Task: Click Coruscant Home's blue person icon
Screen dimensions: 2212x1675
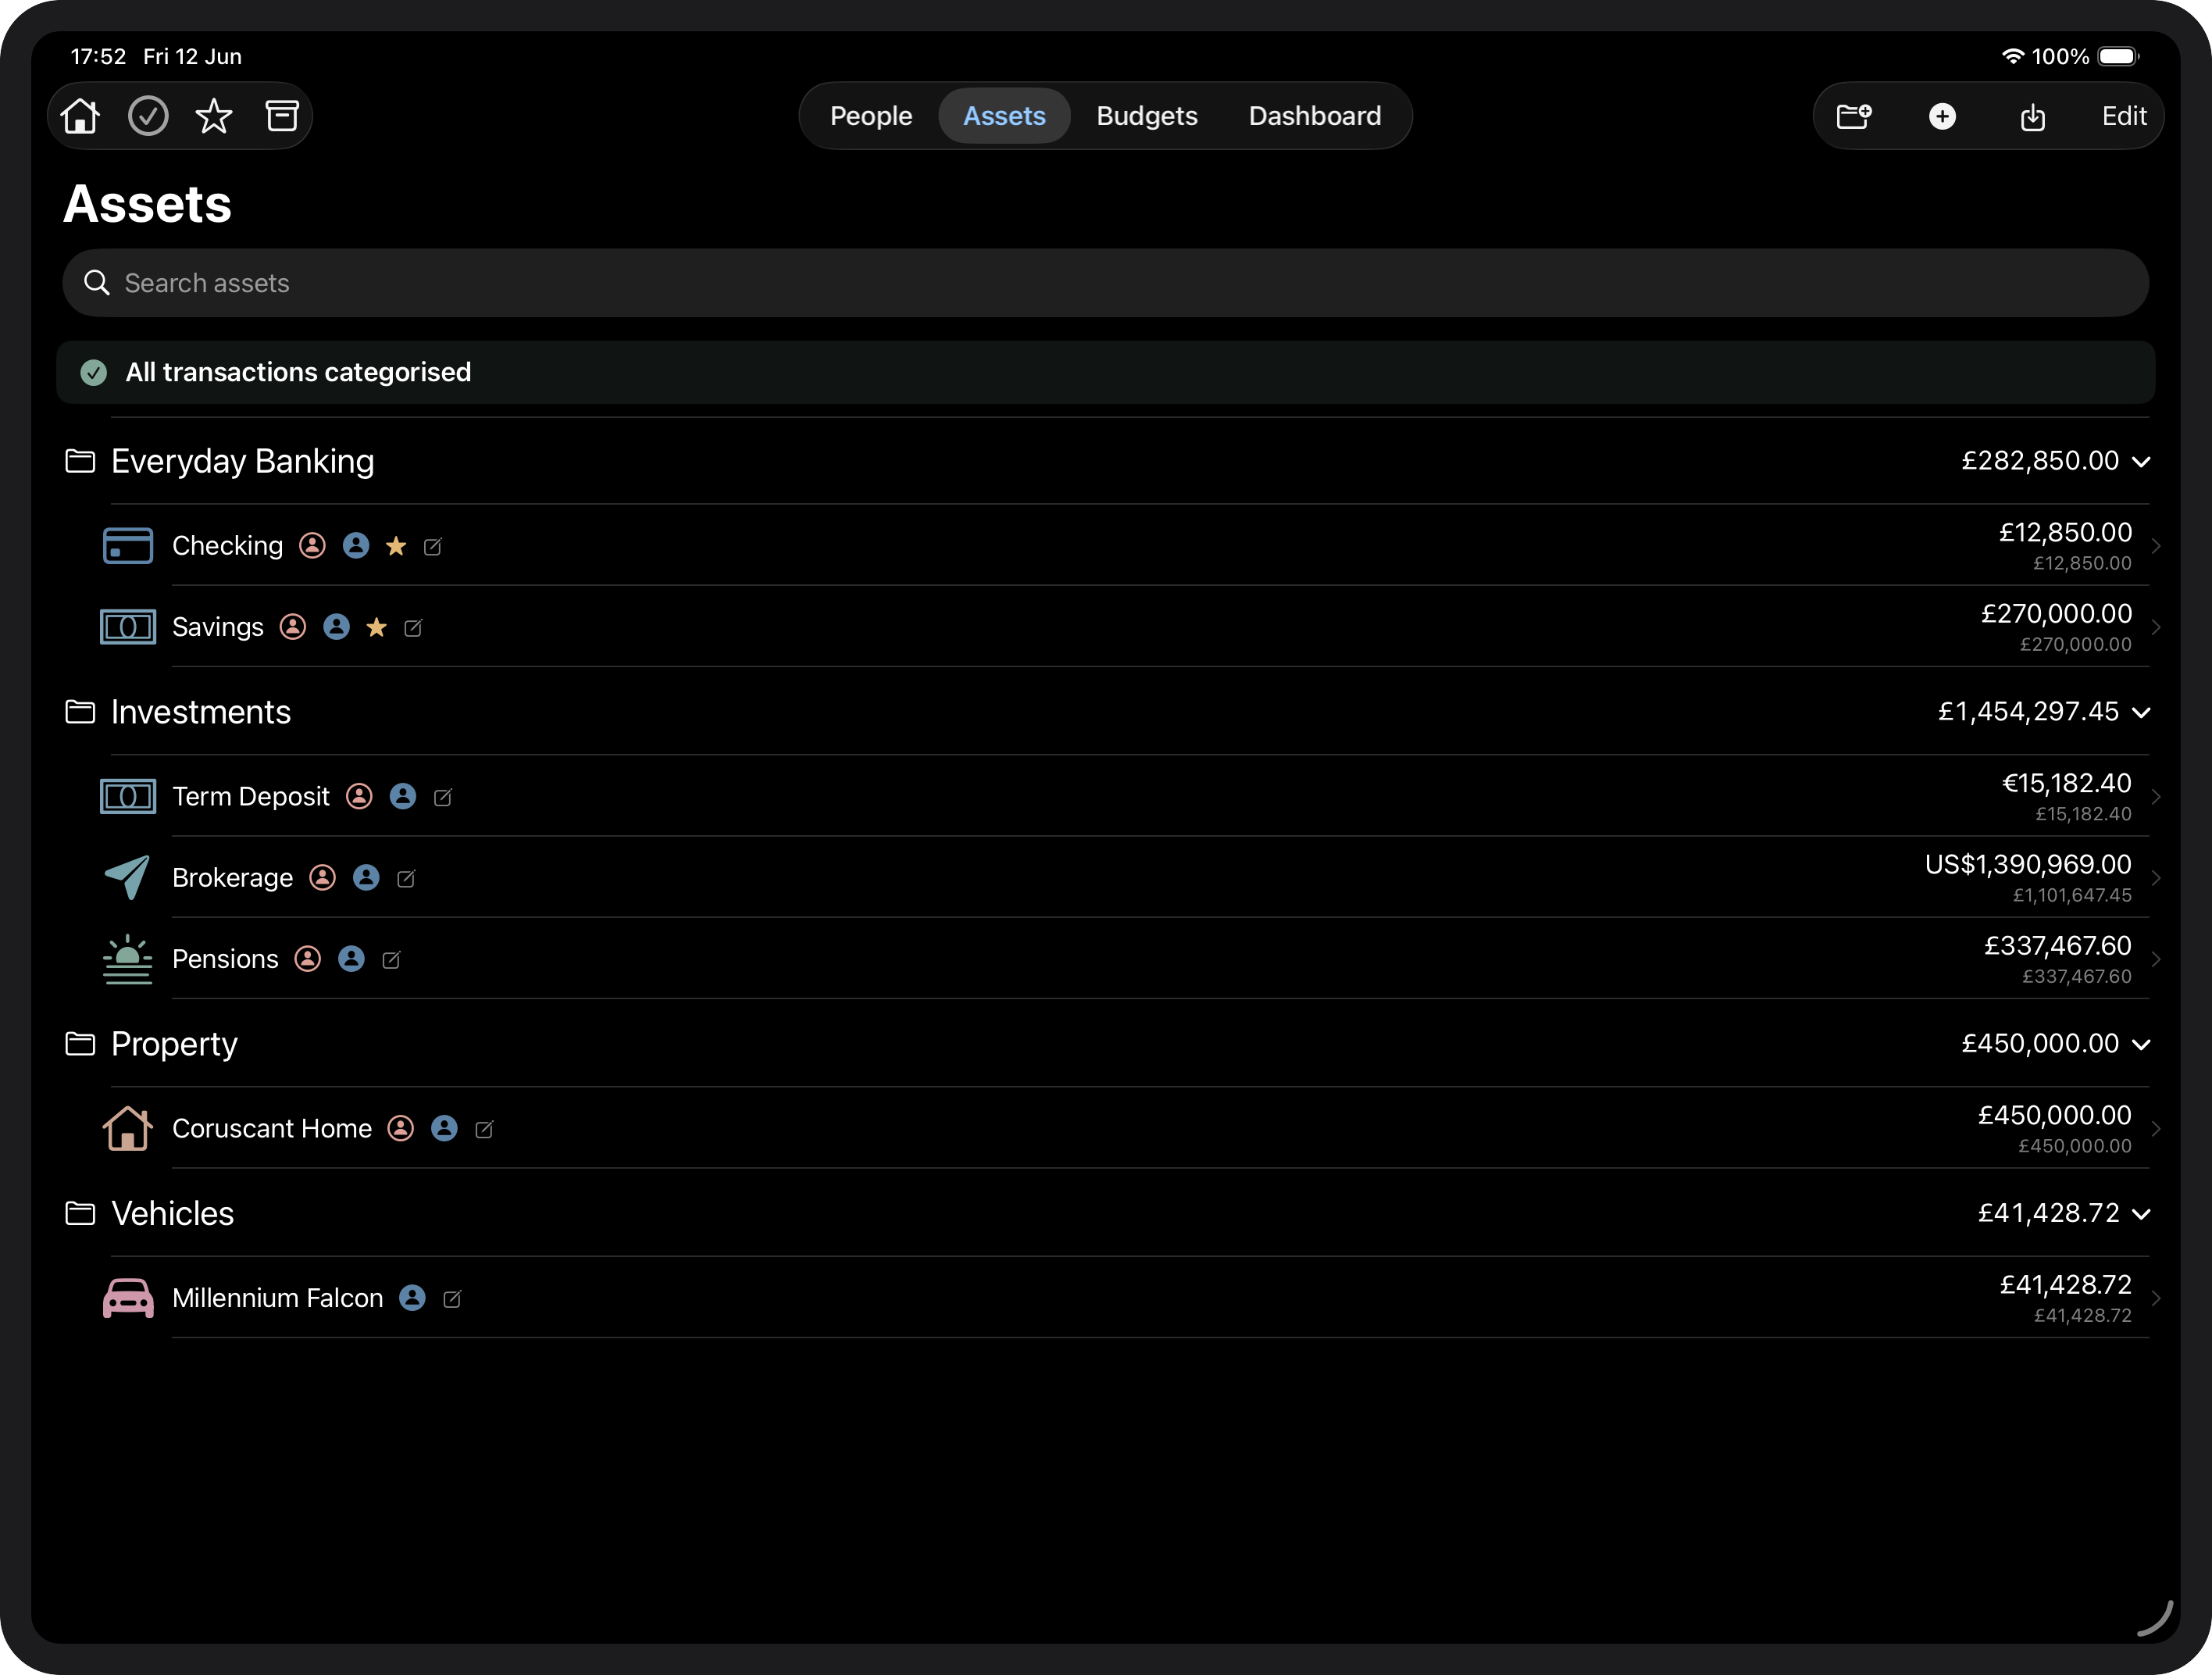Action: click(444, 1128)
